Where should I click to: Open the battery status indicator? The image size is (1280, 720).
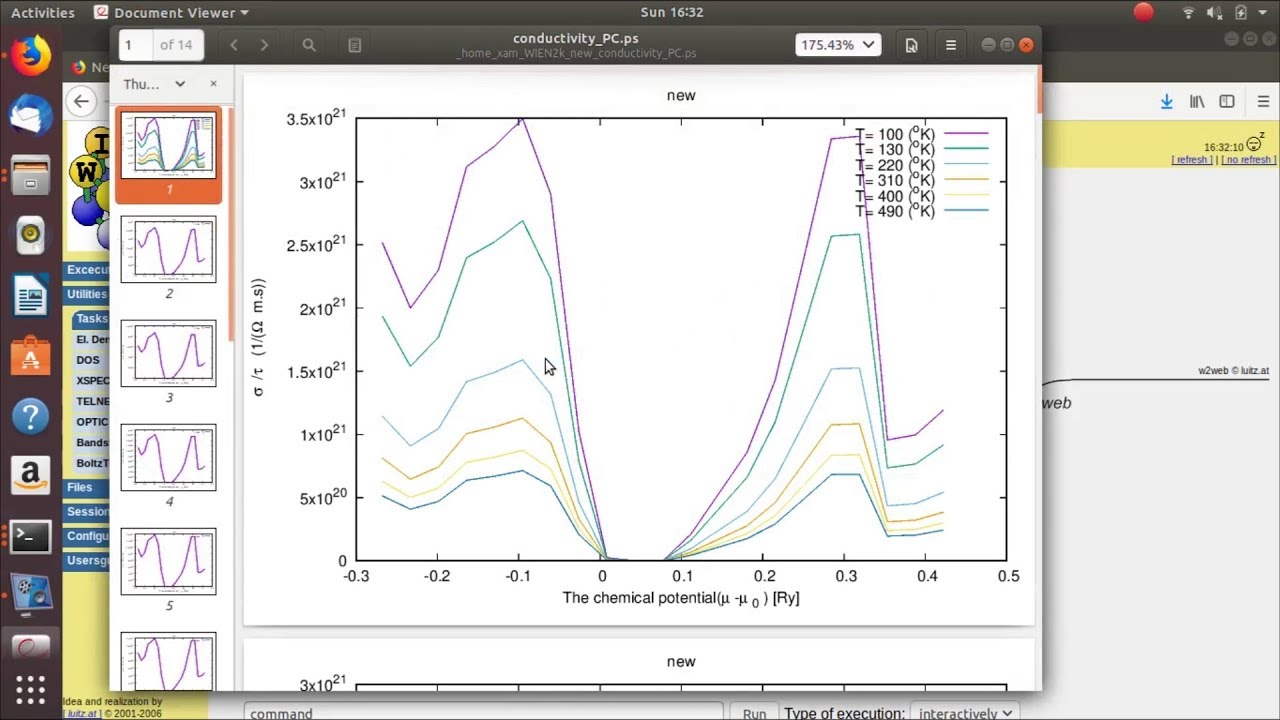(x=1240, y=12)
